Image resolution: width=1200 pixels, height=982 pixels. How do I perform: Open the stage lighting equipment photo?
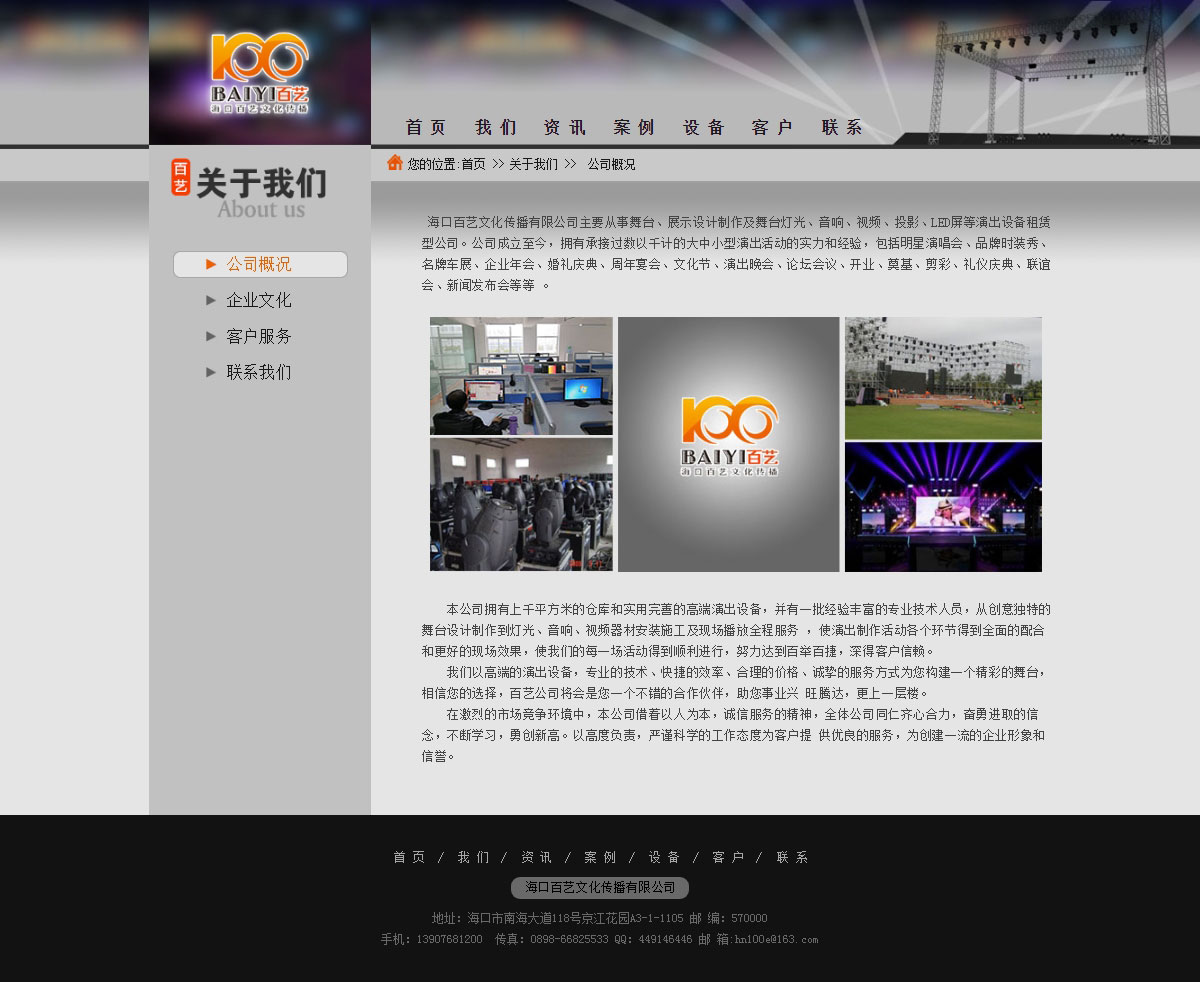coord(521,505)
